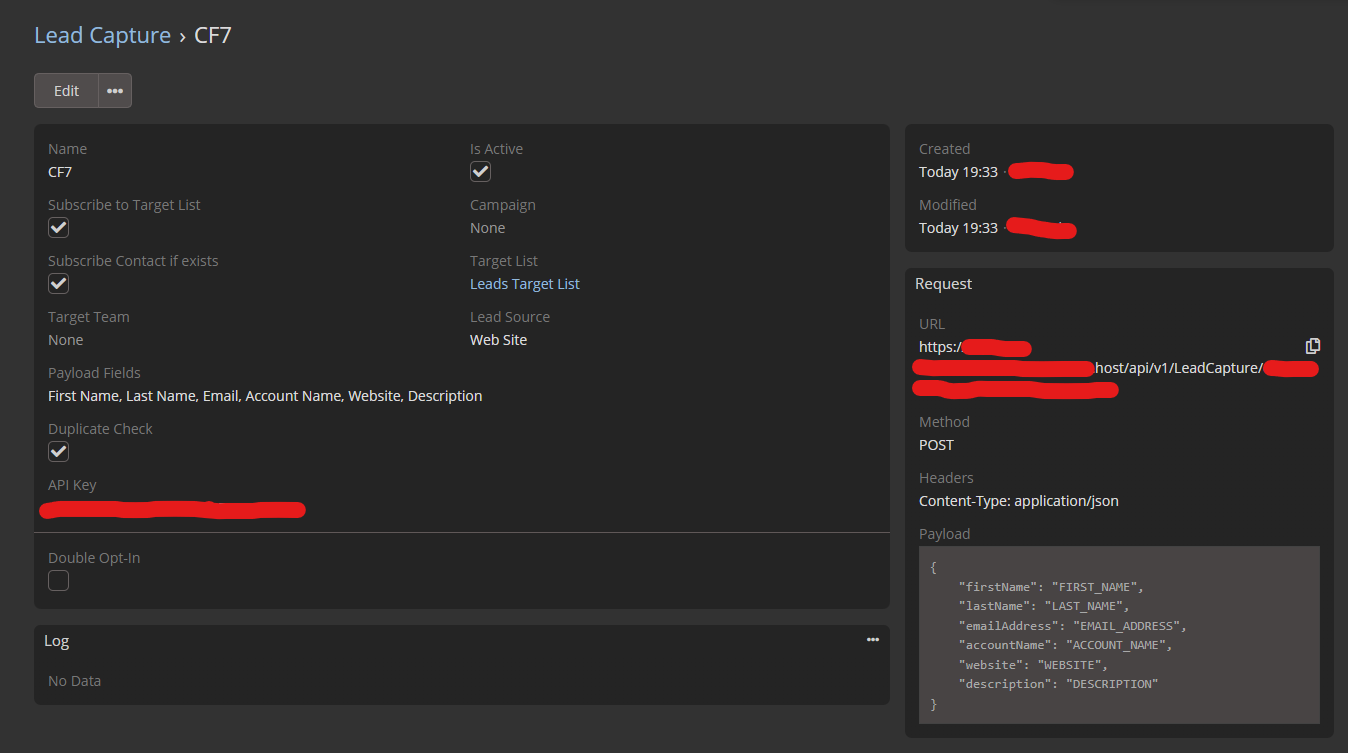The width and height of the screenshot is (1348, 753).
Task: Open the Log panel options menu
Action: tap(873, 640)
